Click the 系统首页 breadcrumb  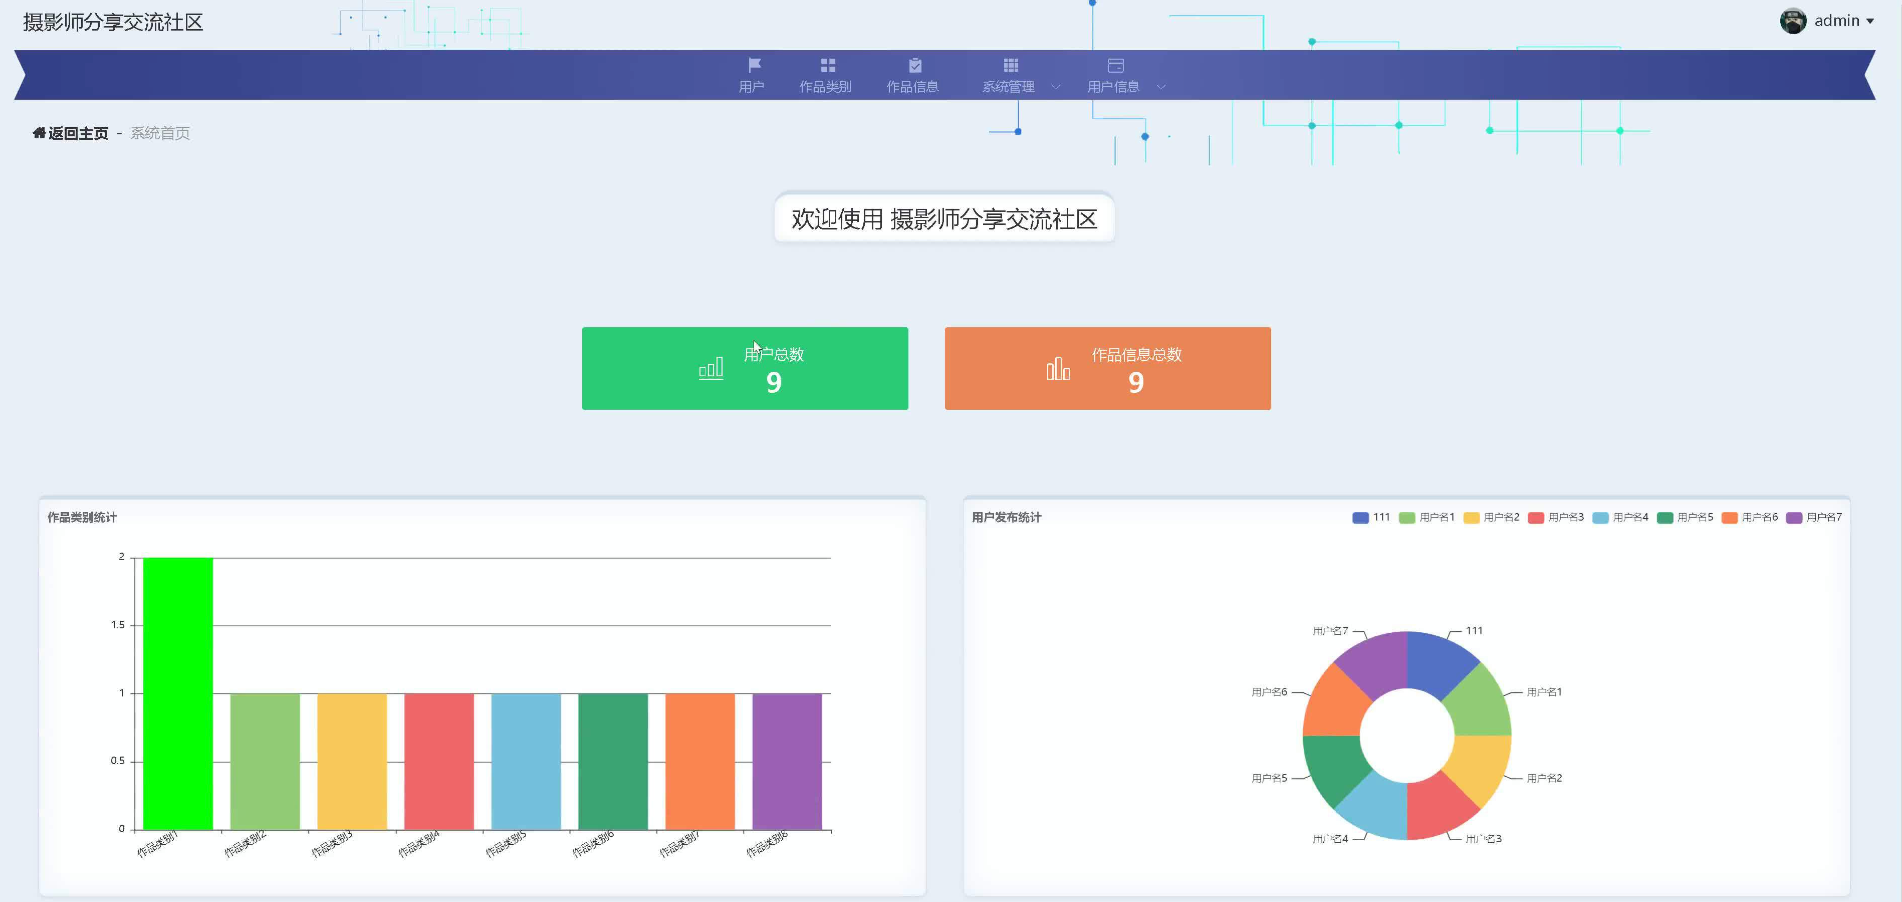pos(160,133)
